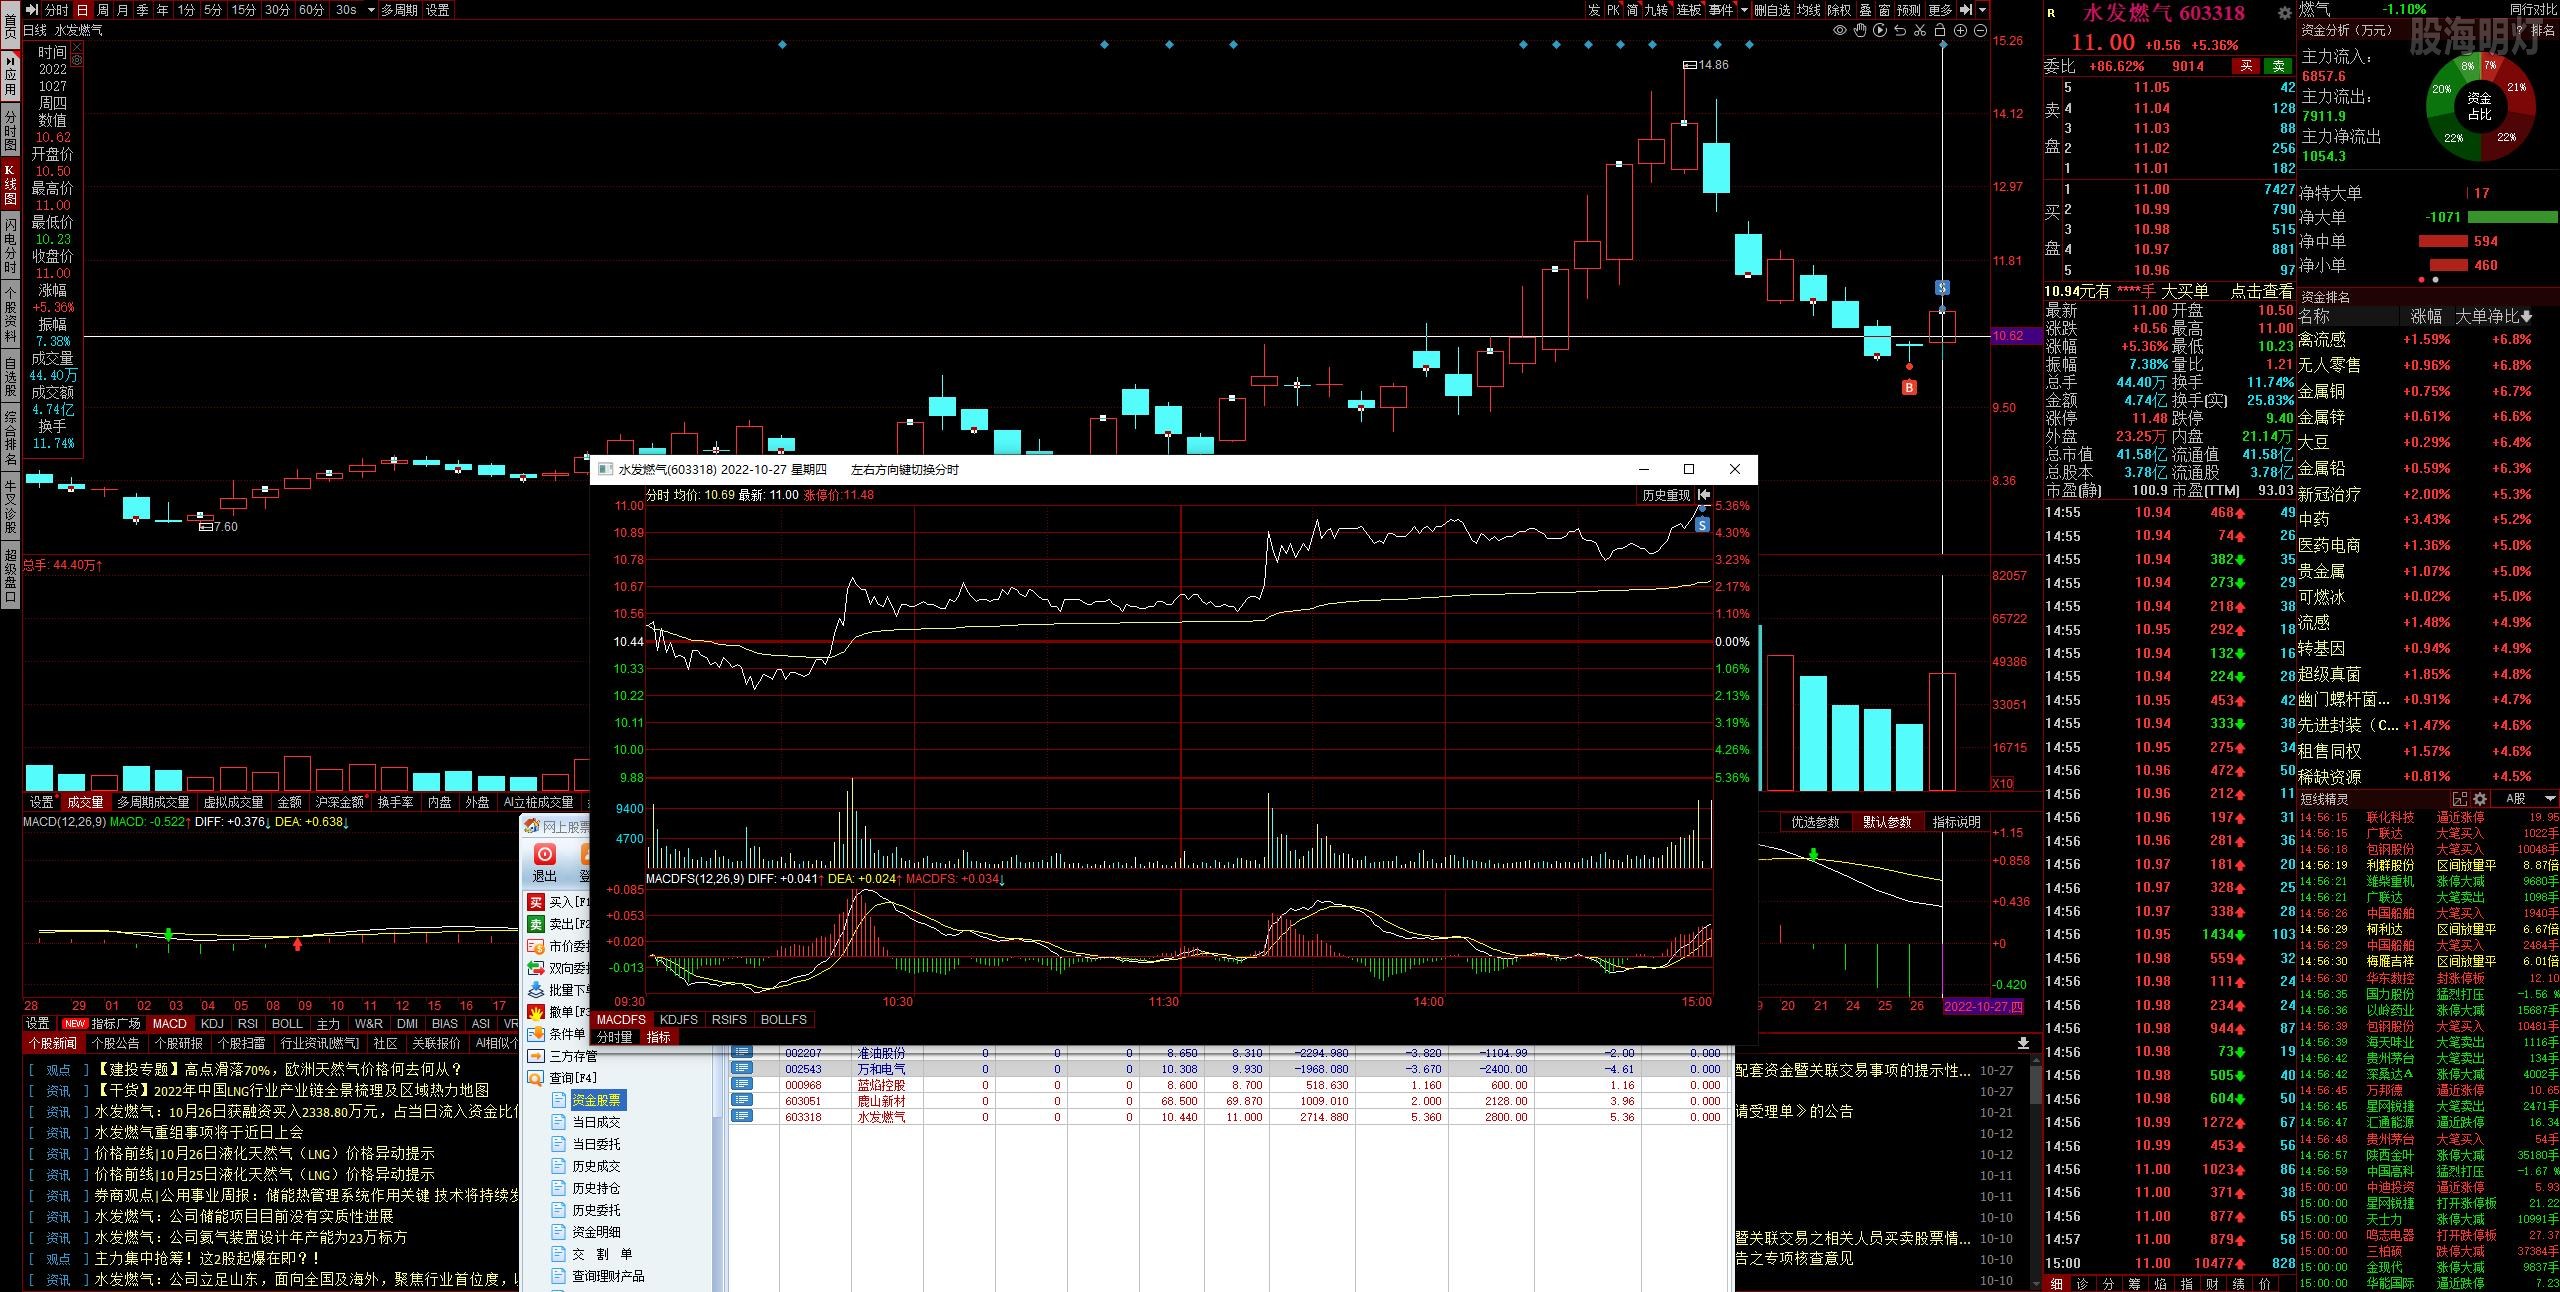Click the rewind icon next to 历史重现

point(1704,495)
